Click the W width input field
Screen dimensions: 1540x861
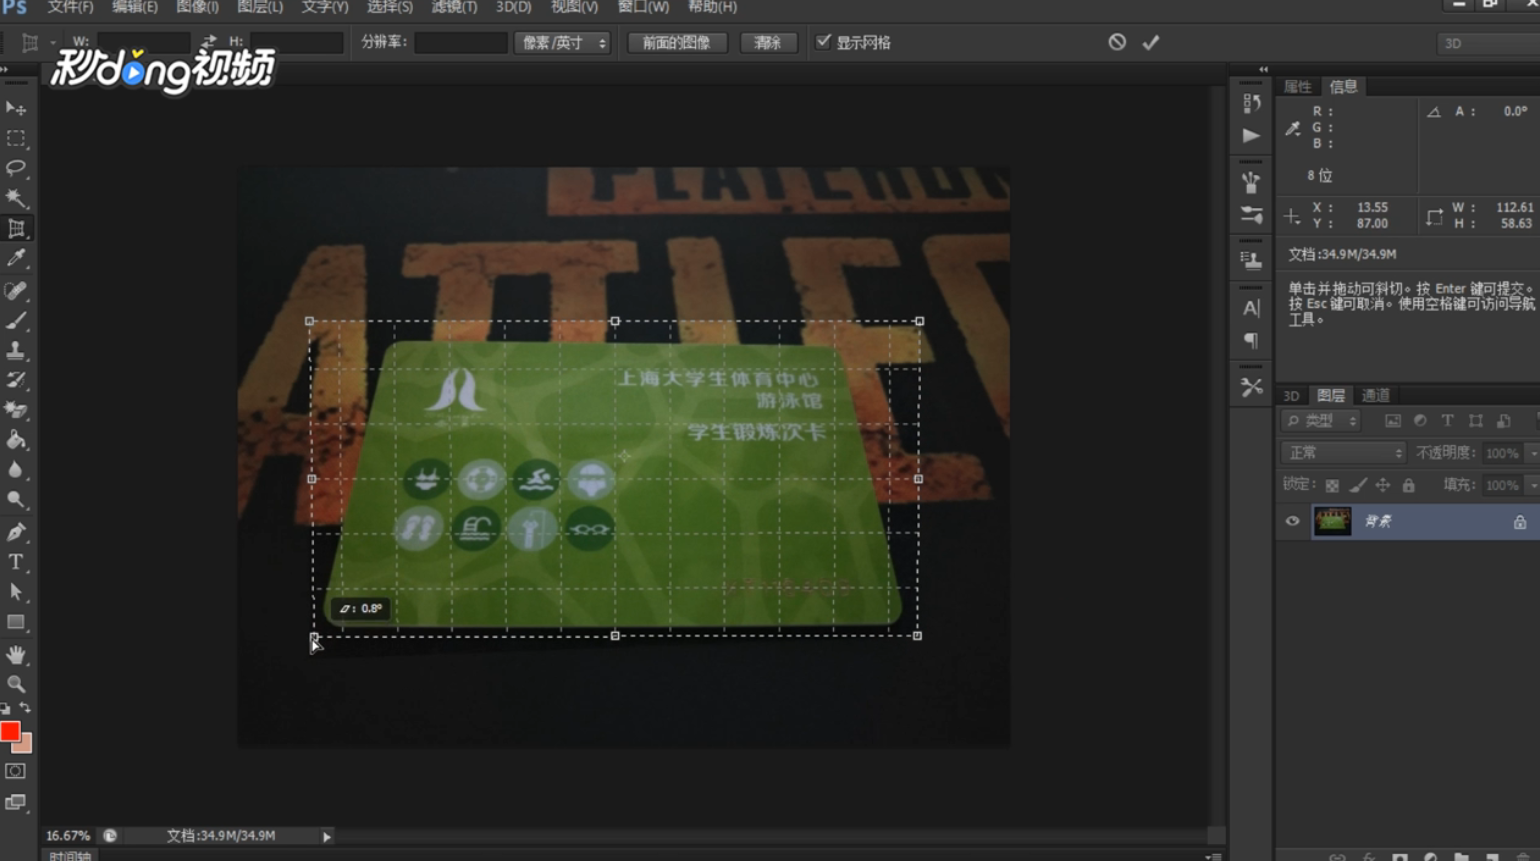[x=143, y=42]
